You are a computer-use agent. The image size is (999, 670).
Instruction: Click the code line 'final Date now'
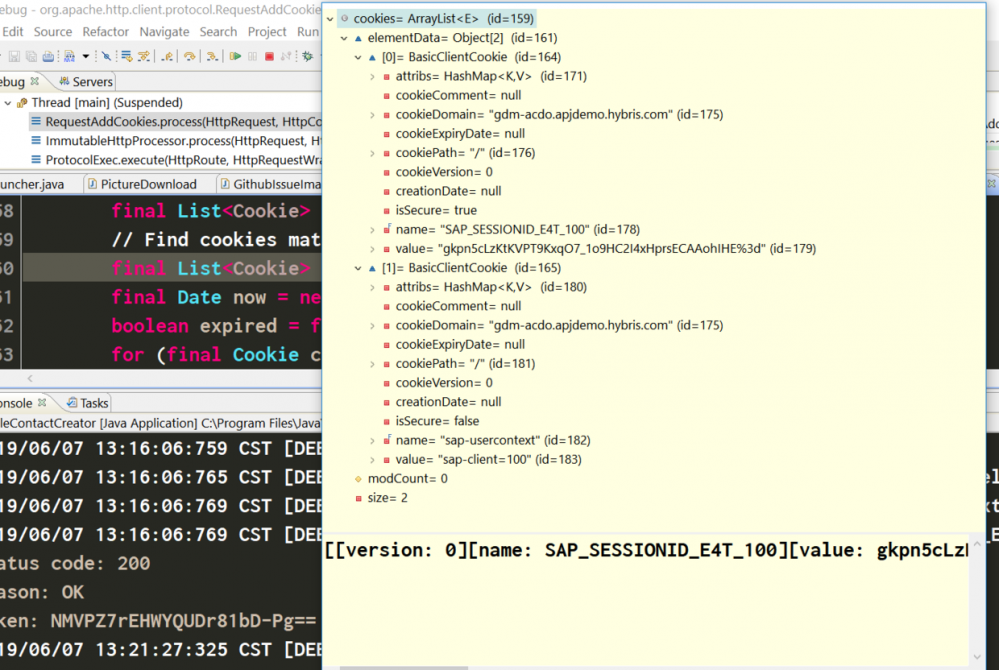pyautogui.click(x=216, y=297)
